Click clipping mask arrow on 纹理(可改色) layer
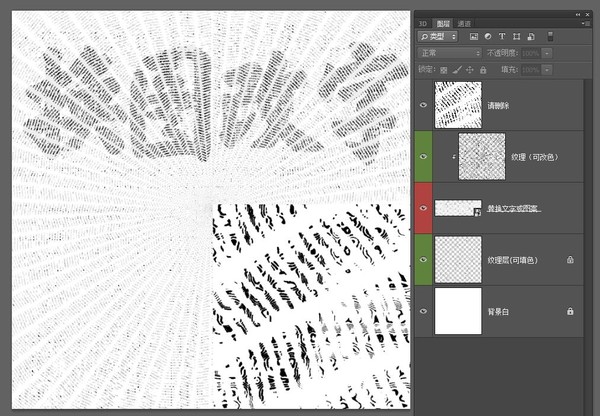Screen dimensions: 600x416 (454, 157)
